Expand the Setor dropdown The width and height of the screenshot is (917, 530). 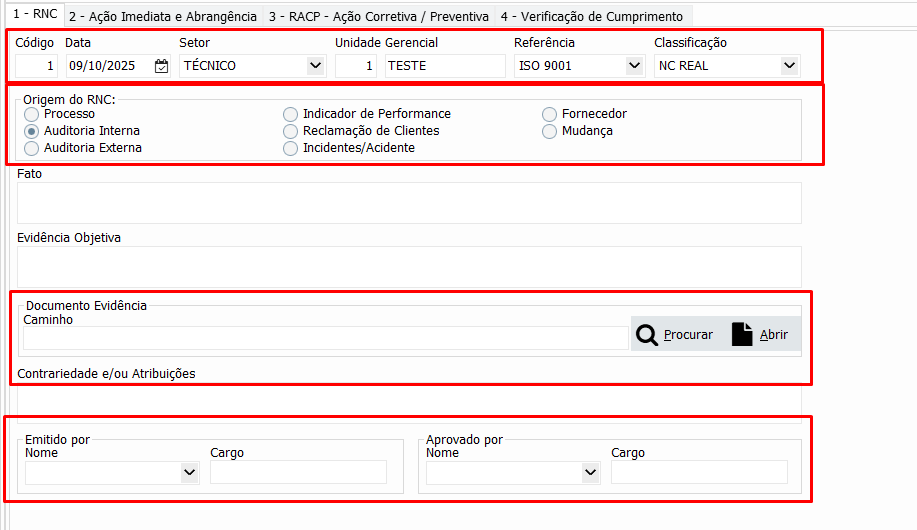315,66
